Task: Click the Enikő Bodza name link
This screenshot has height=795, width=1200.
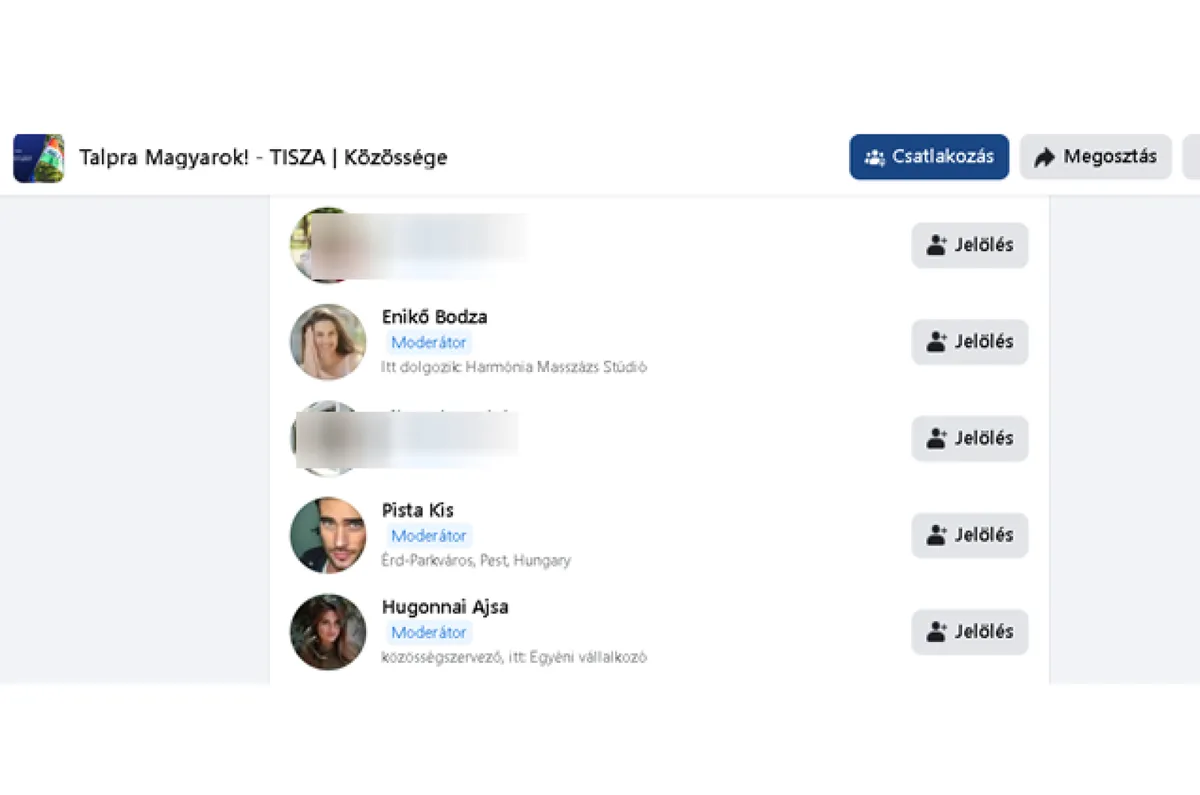Action: [434, 317]
